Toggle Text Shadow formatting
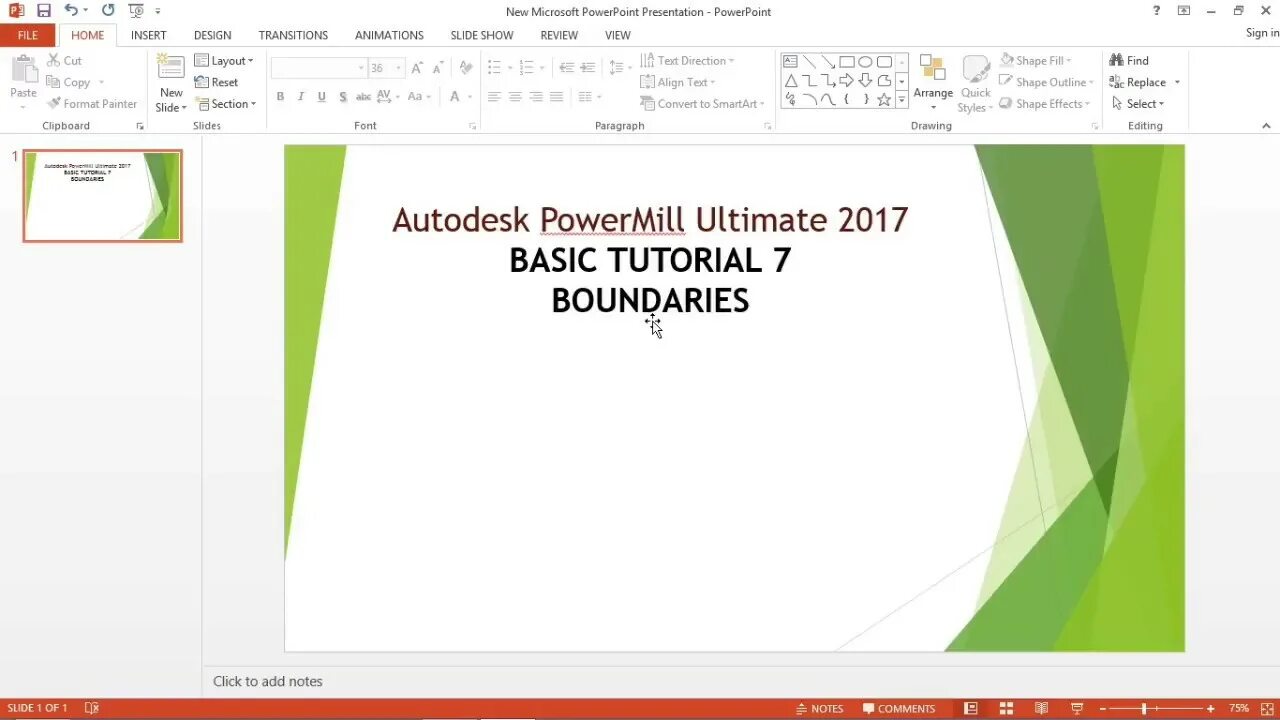 pos(343,97)
